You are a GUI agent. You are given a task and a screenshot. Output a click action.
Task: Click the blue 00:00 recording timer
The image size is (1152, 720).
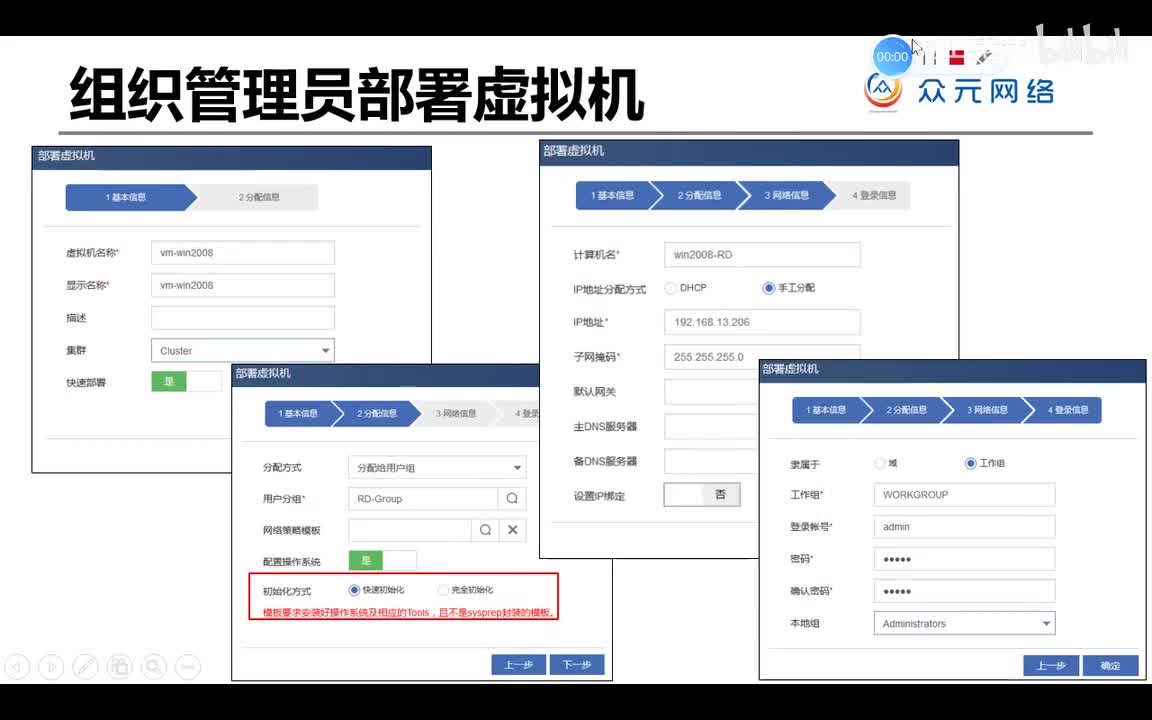coord(892,57)
